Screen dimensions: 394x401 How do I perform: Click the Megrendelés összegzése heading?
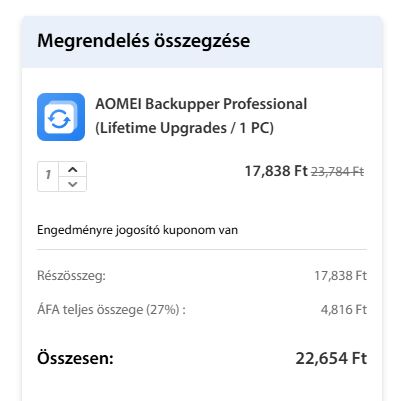click(144, 41)
